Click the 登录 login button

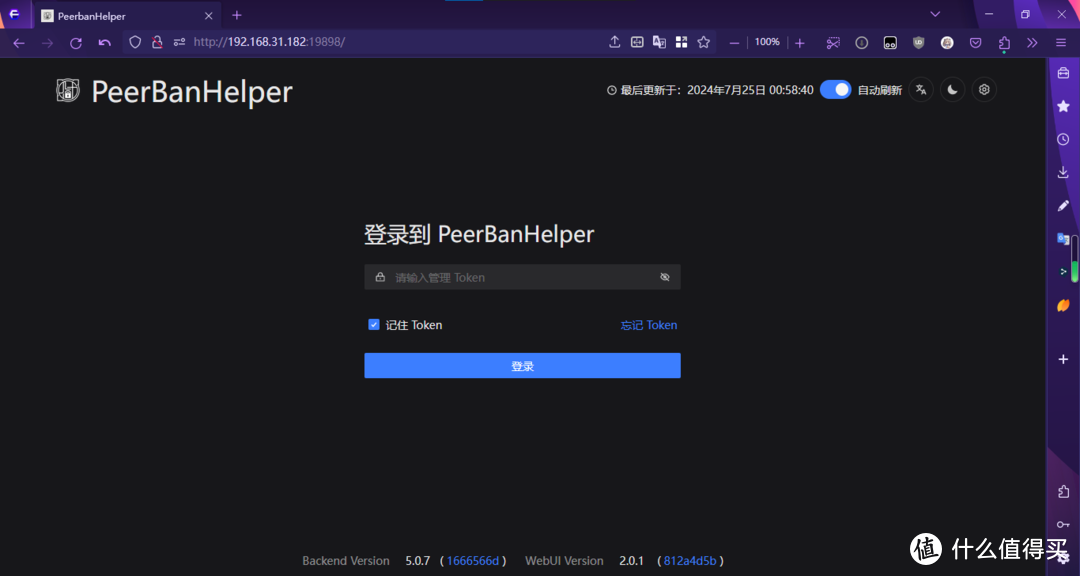pyautogui.click(x=522, y=365)
